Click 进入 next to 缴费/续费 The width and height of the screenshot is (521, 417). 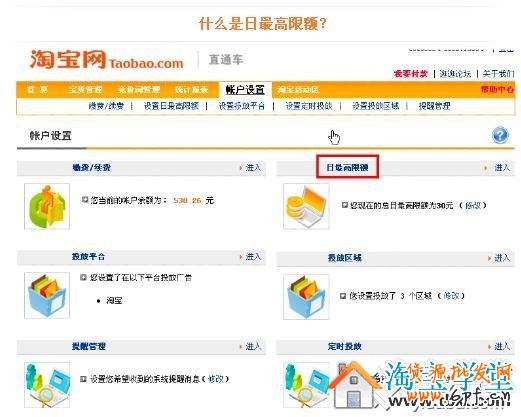(253, 167)
